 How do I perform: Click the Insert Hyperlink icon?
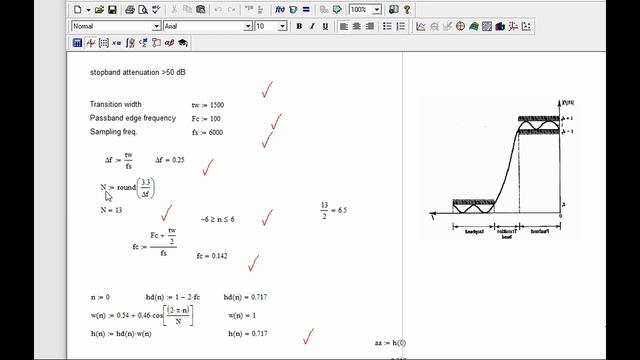pyautogui.click(x=324, y=9)
